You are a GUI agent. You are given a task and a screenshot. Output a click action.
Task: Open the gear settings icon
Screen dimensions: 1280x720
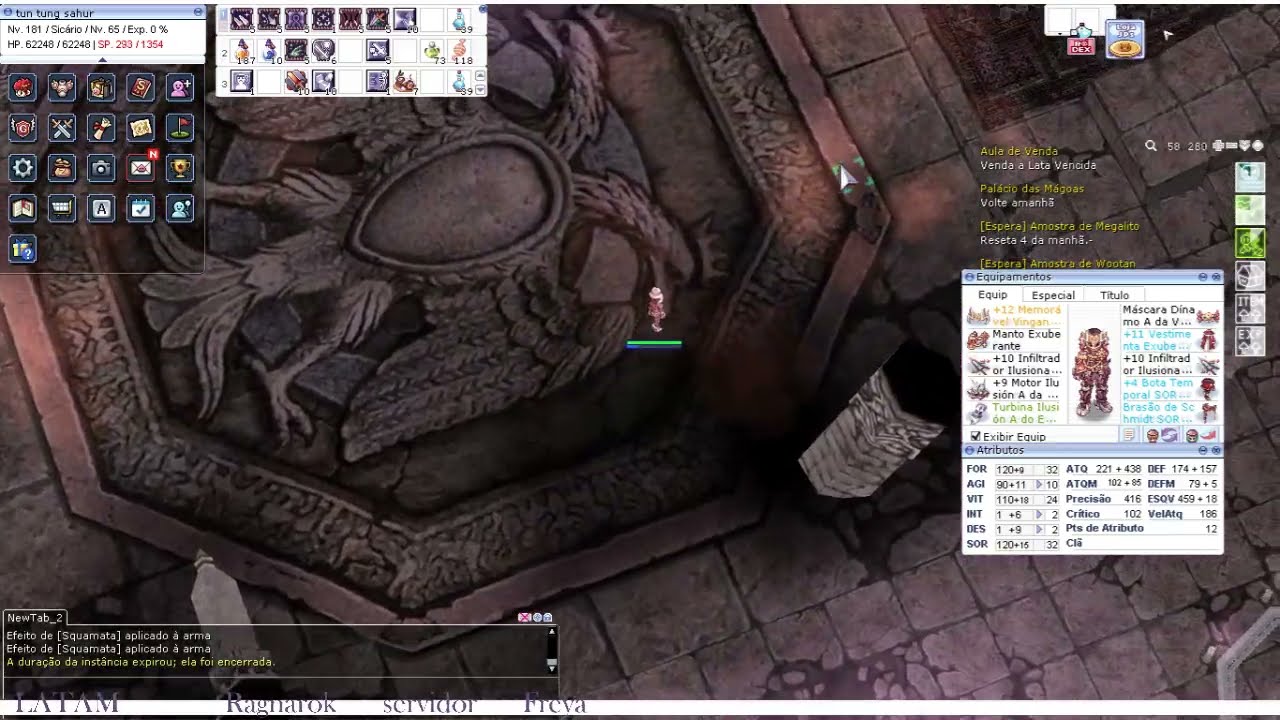tap(22, 168)
